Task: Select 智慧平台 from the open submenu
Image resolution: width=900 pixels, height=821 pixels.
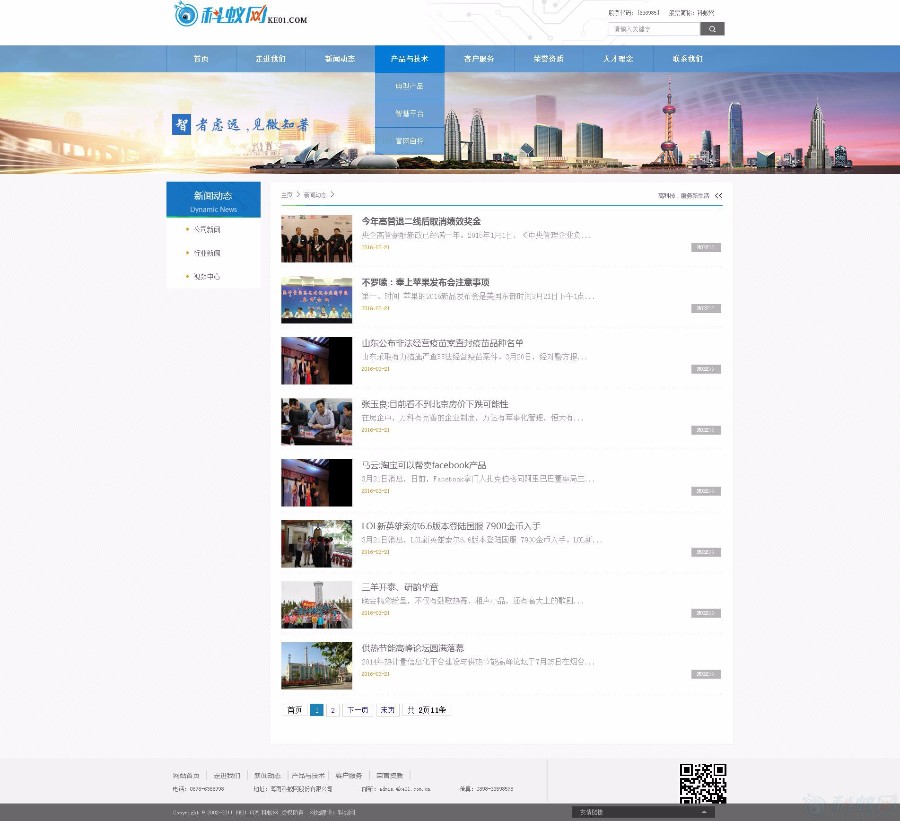Action: (x=410, y=113)
